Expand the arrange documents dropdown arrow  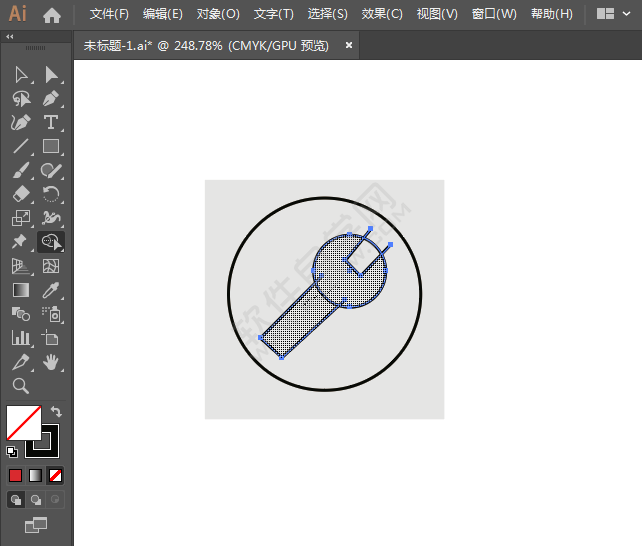coord(626,14)
